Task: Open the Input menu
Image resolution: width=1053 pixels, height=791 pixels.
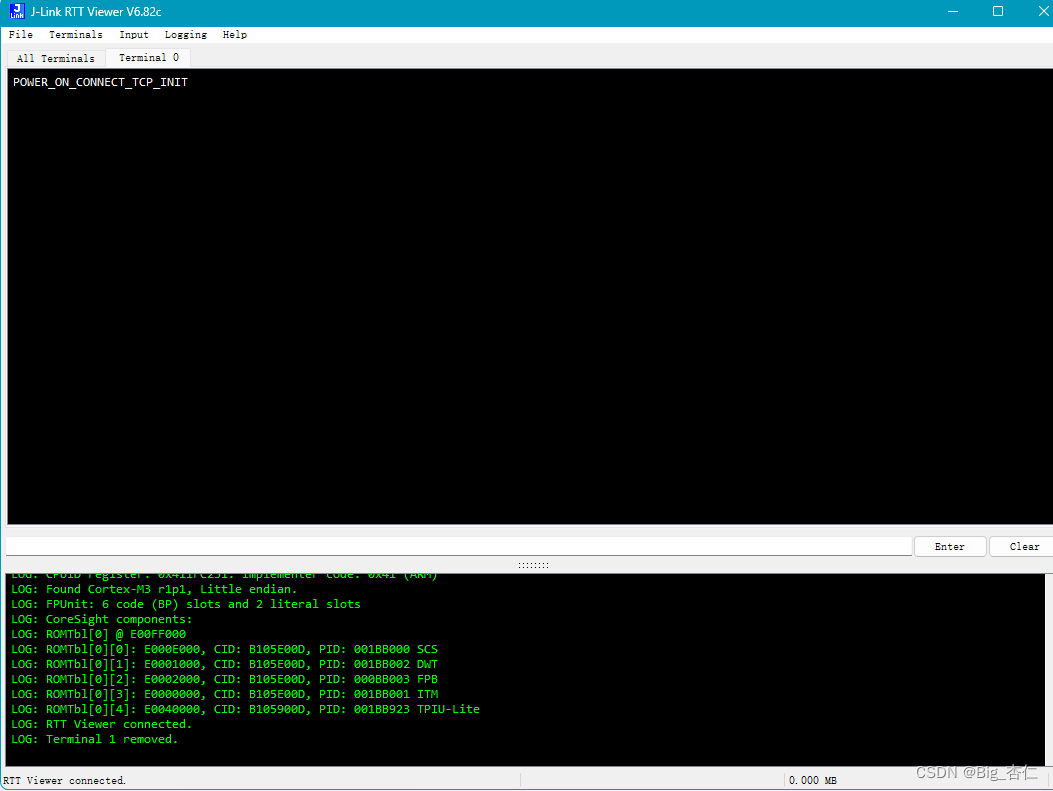Action: pos(134,34)
